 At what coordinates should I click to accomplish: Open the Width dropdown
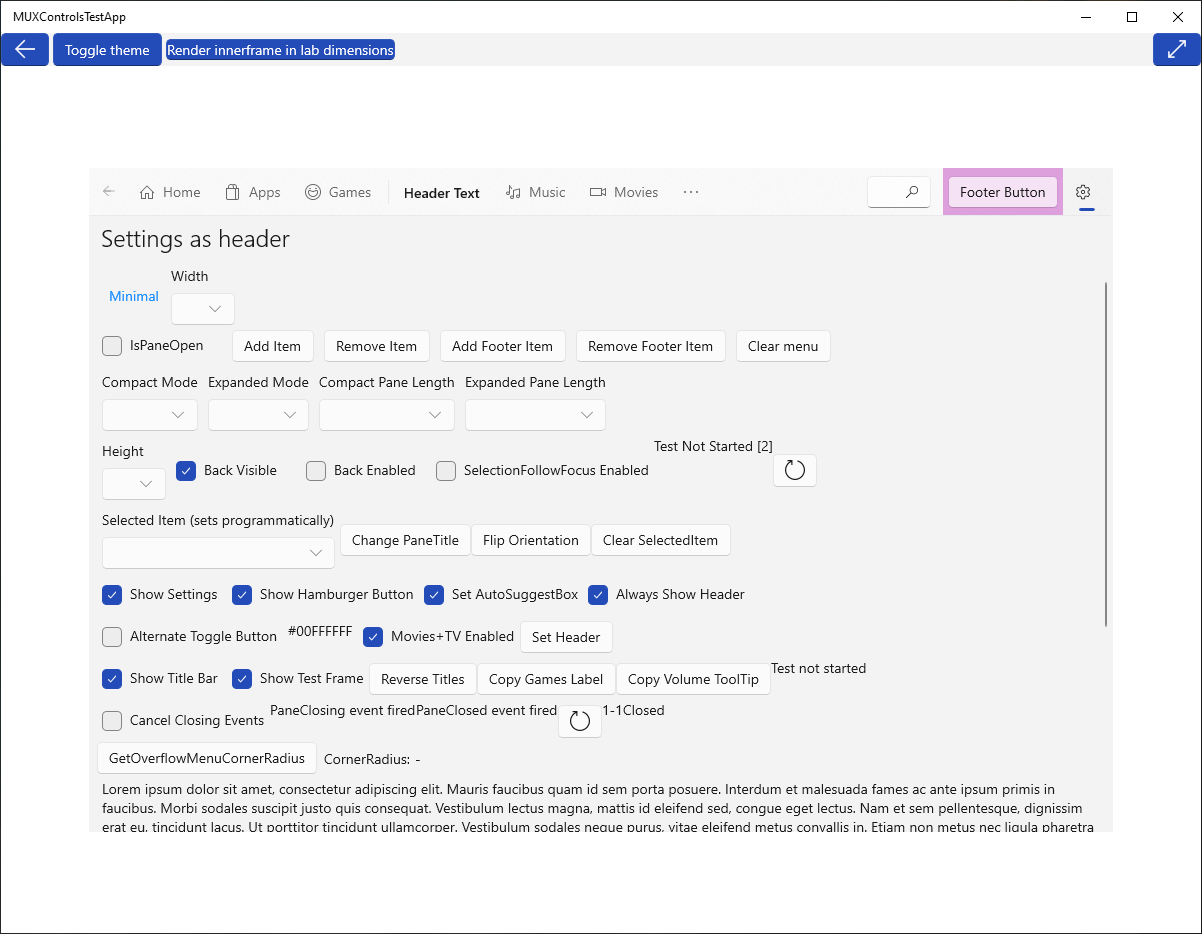click(202, 308)
